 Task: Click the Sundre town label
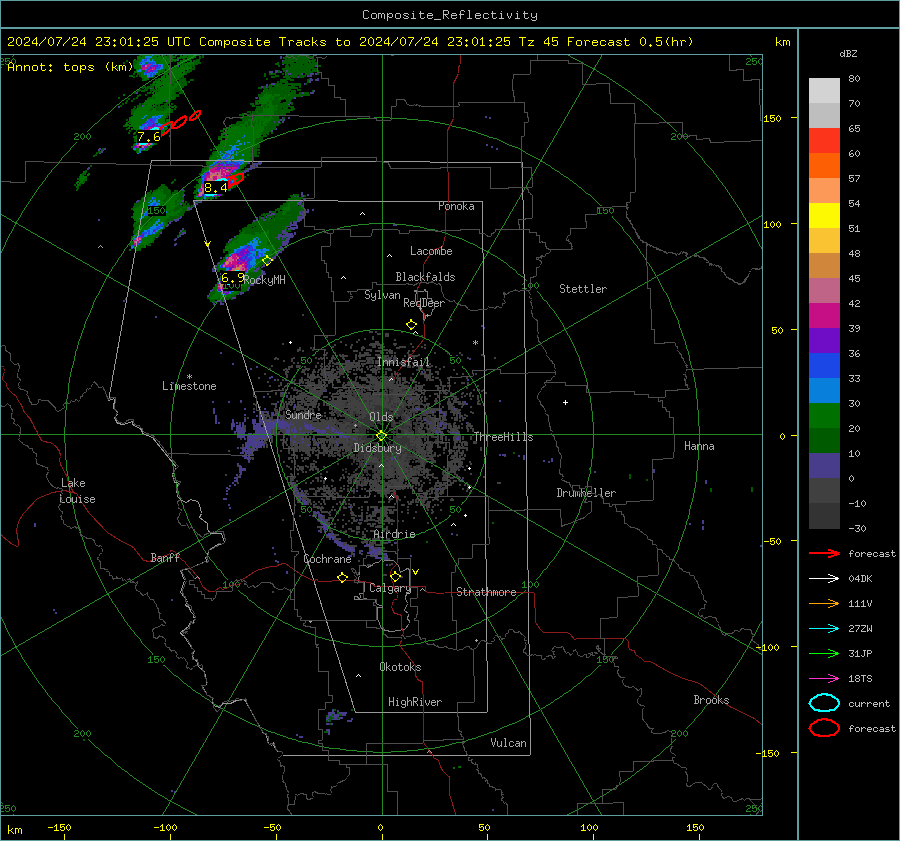pyautogui.click(x=303, y=414)
